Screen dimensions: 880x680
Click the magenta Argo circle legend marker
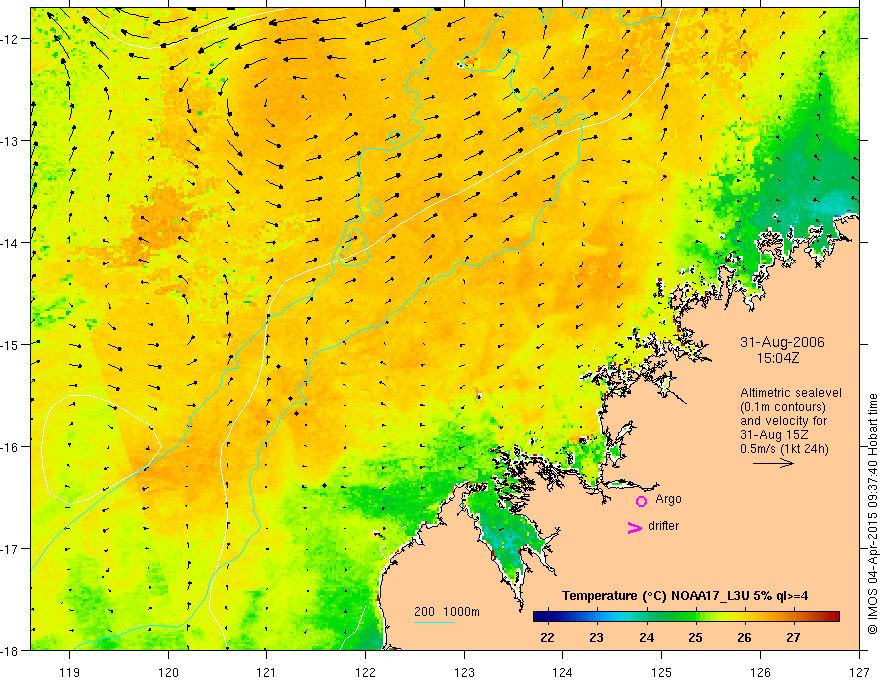(641, 501)
